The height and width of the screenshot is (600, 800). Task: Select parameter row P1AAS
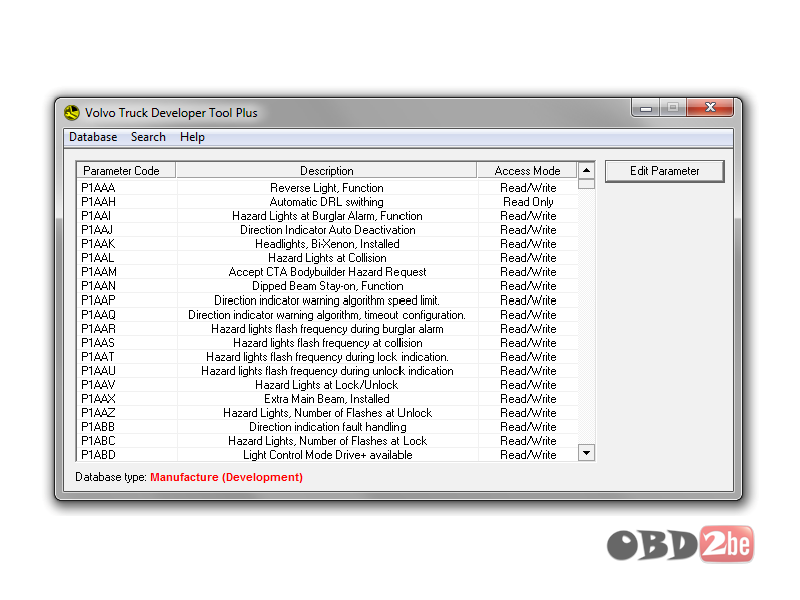click(327, 343)
